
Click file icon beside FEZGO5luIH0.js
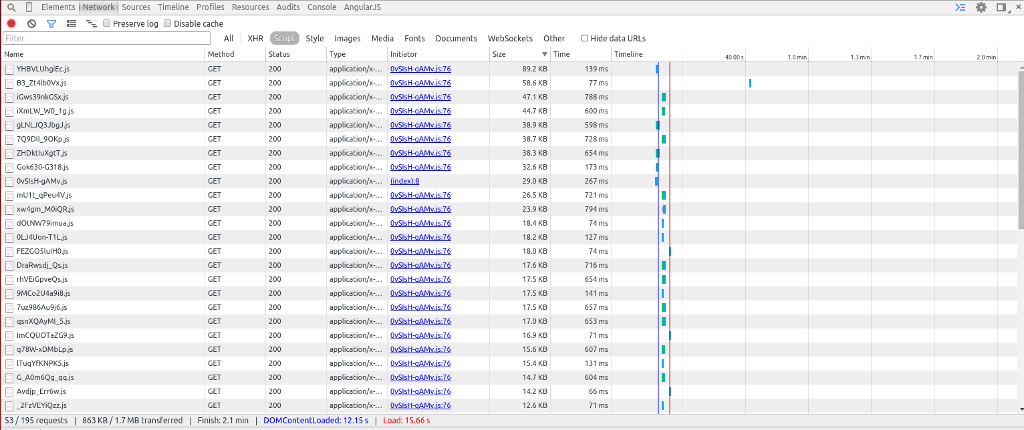[x=9, y=251]
